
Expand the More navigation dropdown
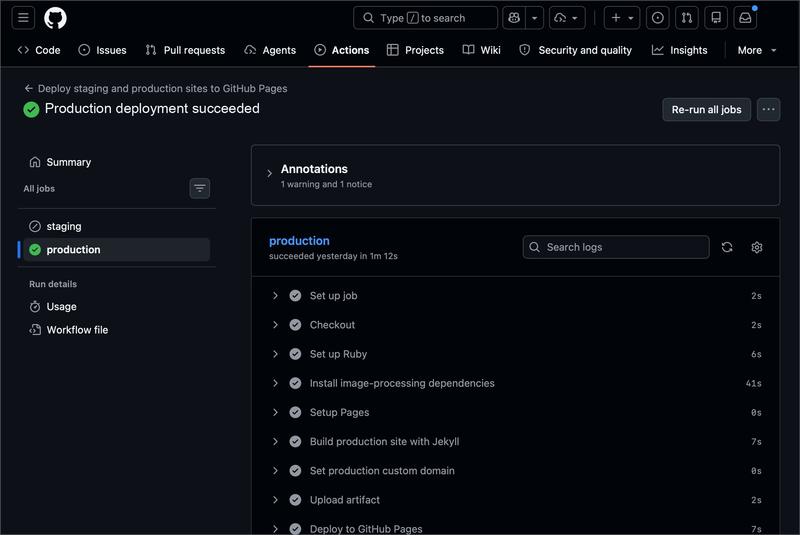click(x=757, y=50)
